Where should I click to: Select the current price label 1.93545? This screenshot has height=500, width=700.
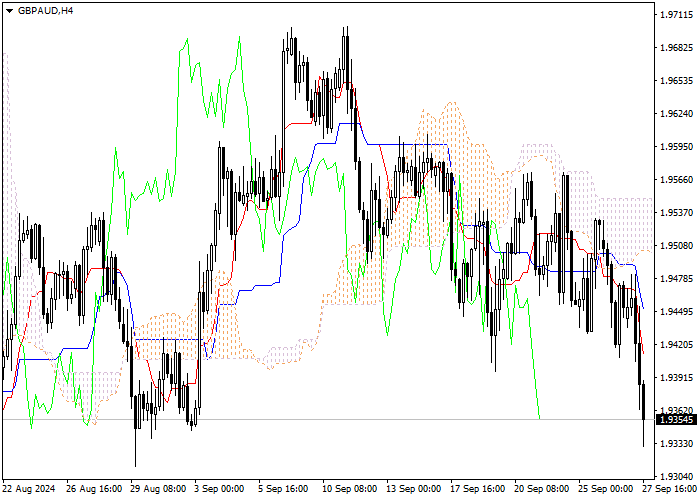pos(677,420)
